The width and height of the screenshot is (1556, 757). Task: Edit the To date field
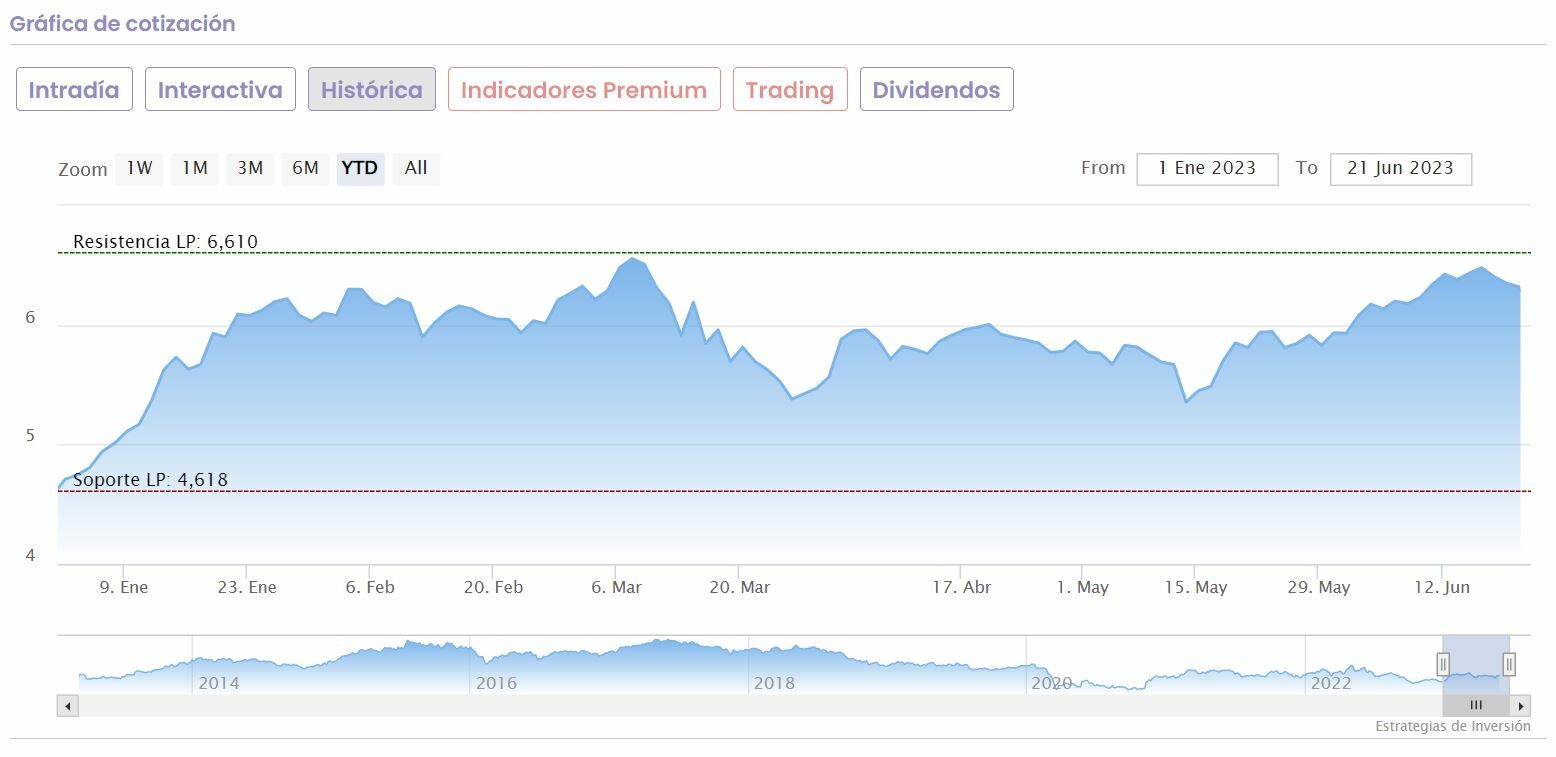click(1400, 168)
